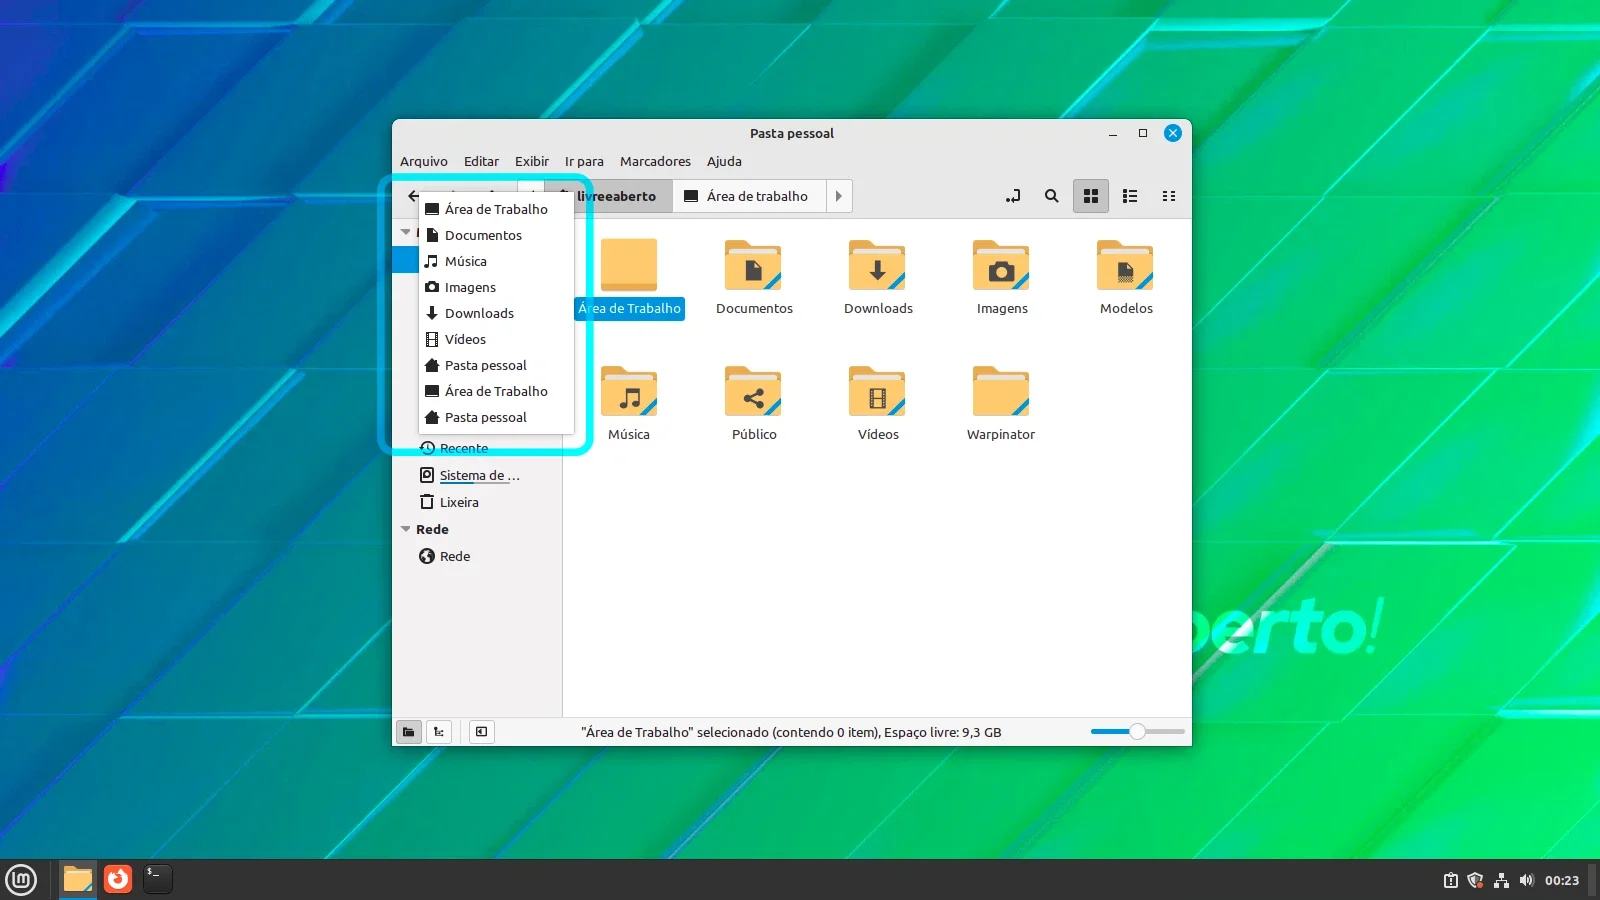Open the search icon in toolbar
1600x900 pixels.
1051,196
